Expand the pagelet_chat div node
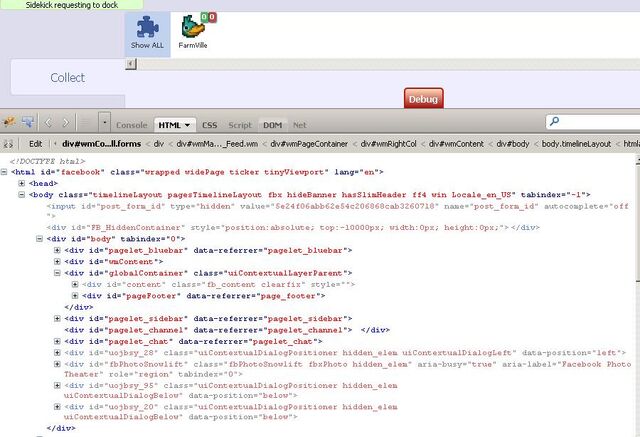 [57, 342]
